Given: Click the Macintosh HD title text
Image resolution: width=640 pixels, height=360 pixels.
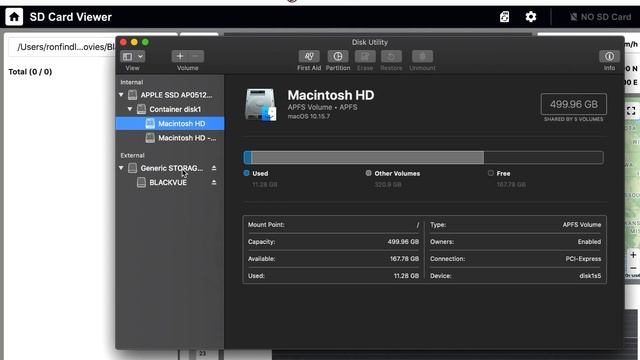Looking at the screenshot, I should [331, 95].
